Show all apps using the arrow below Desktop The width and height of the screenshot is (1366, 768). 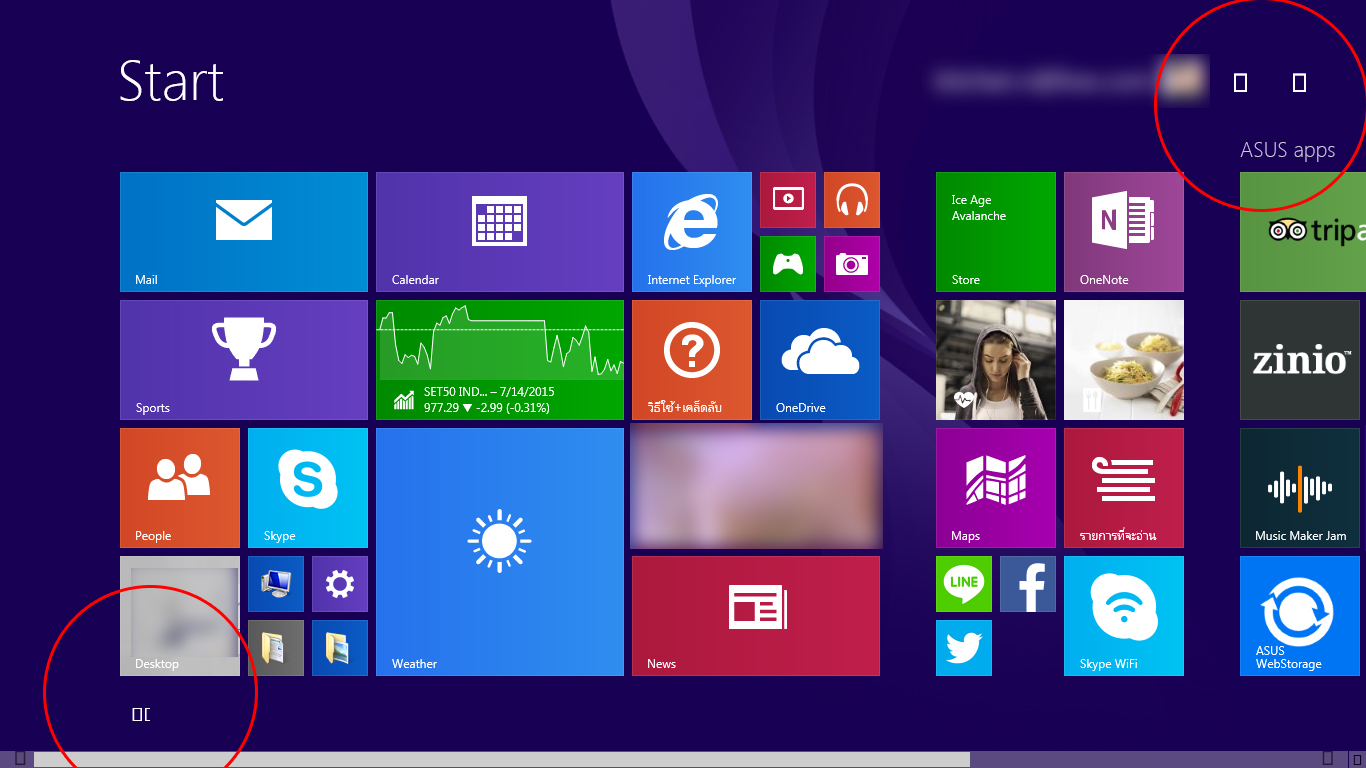pos(141,714)
